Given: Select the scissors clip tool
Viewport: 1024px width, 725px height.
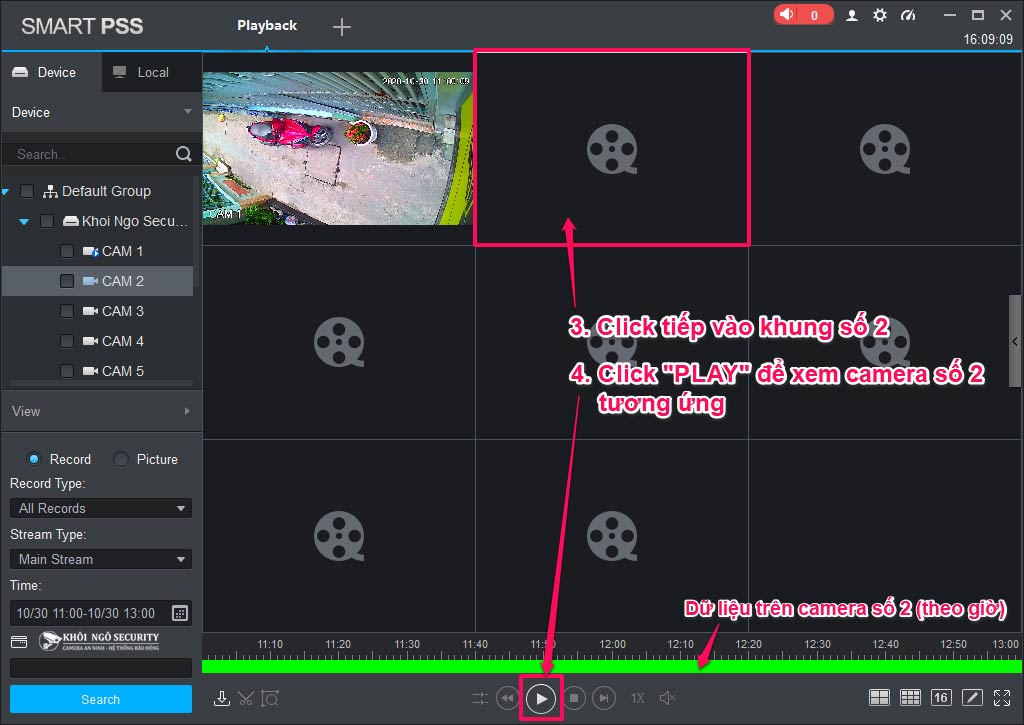Looking at the screenshot, I should [x=246, y=698].
